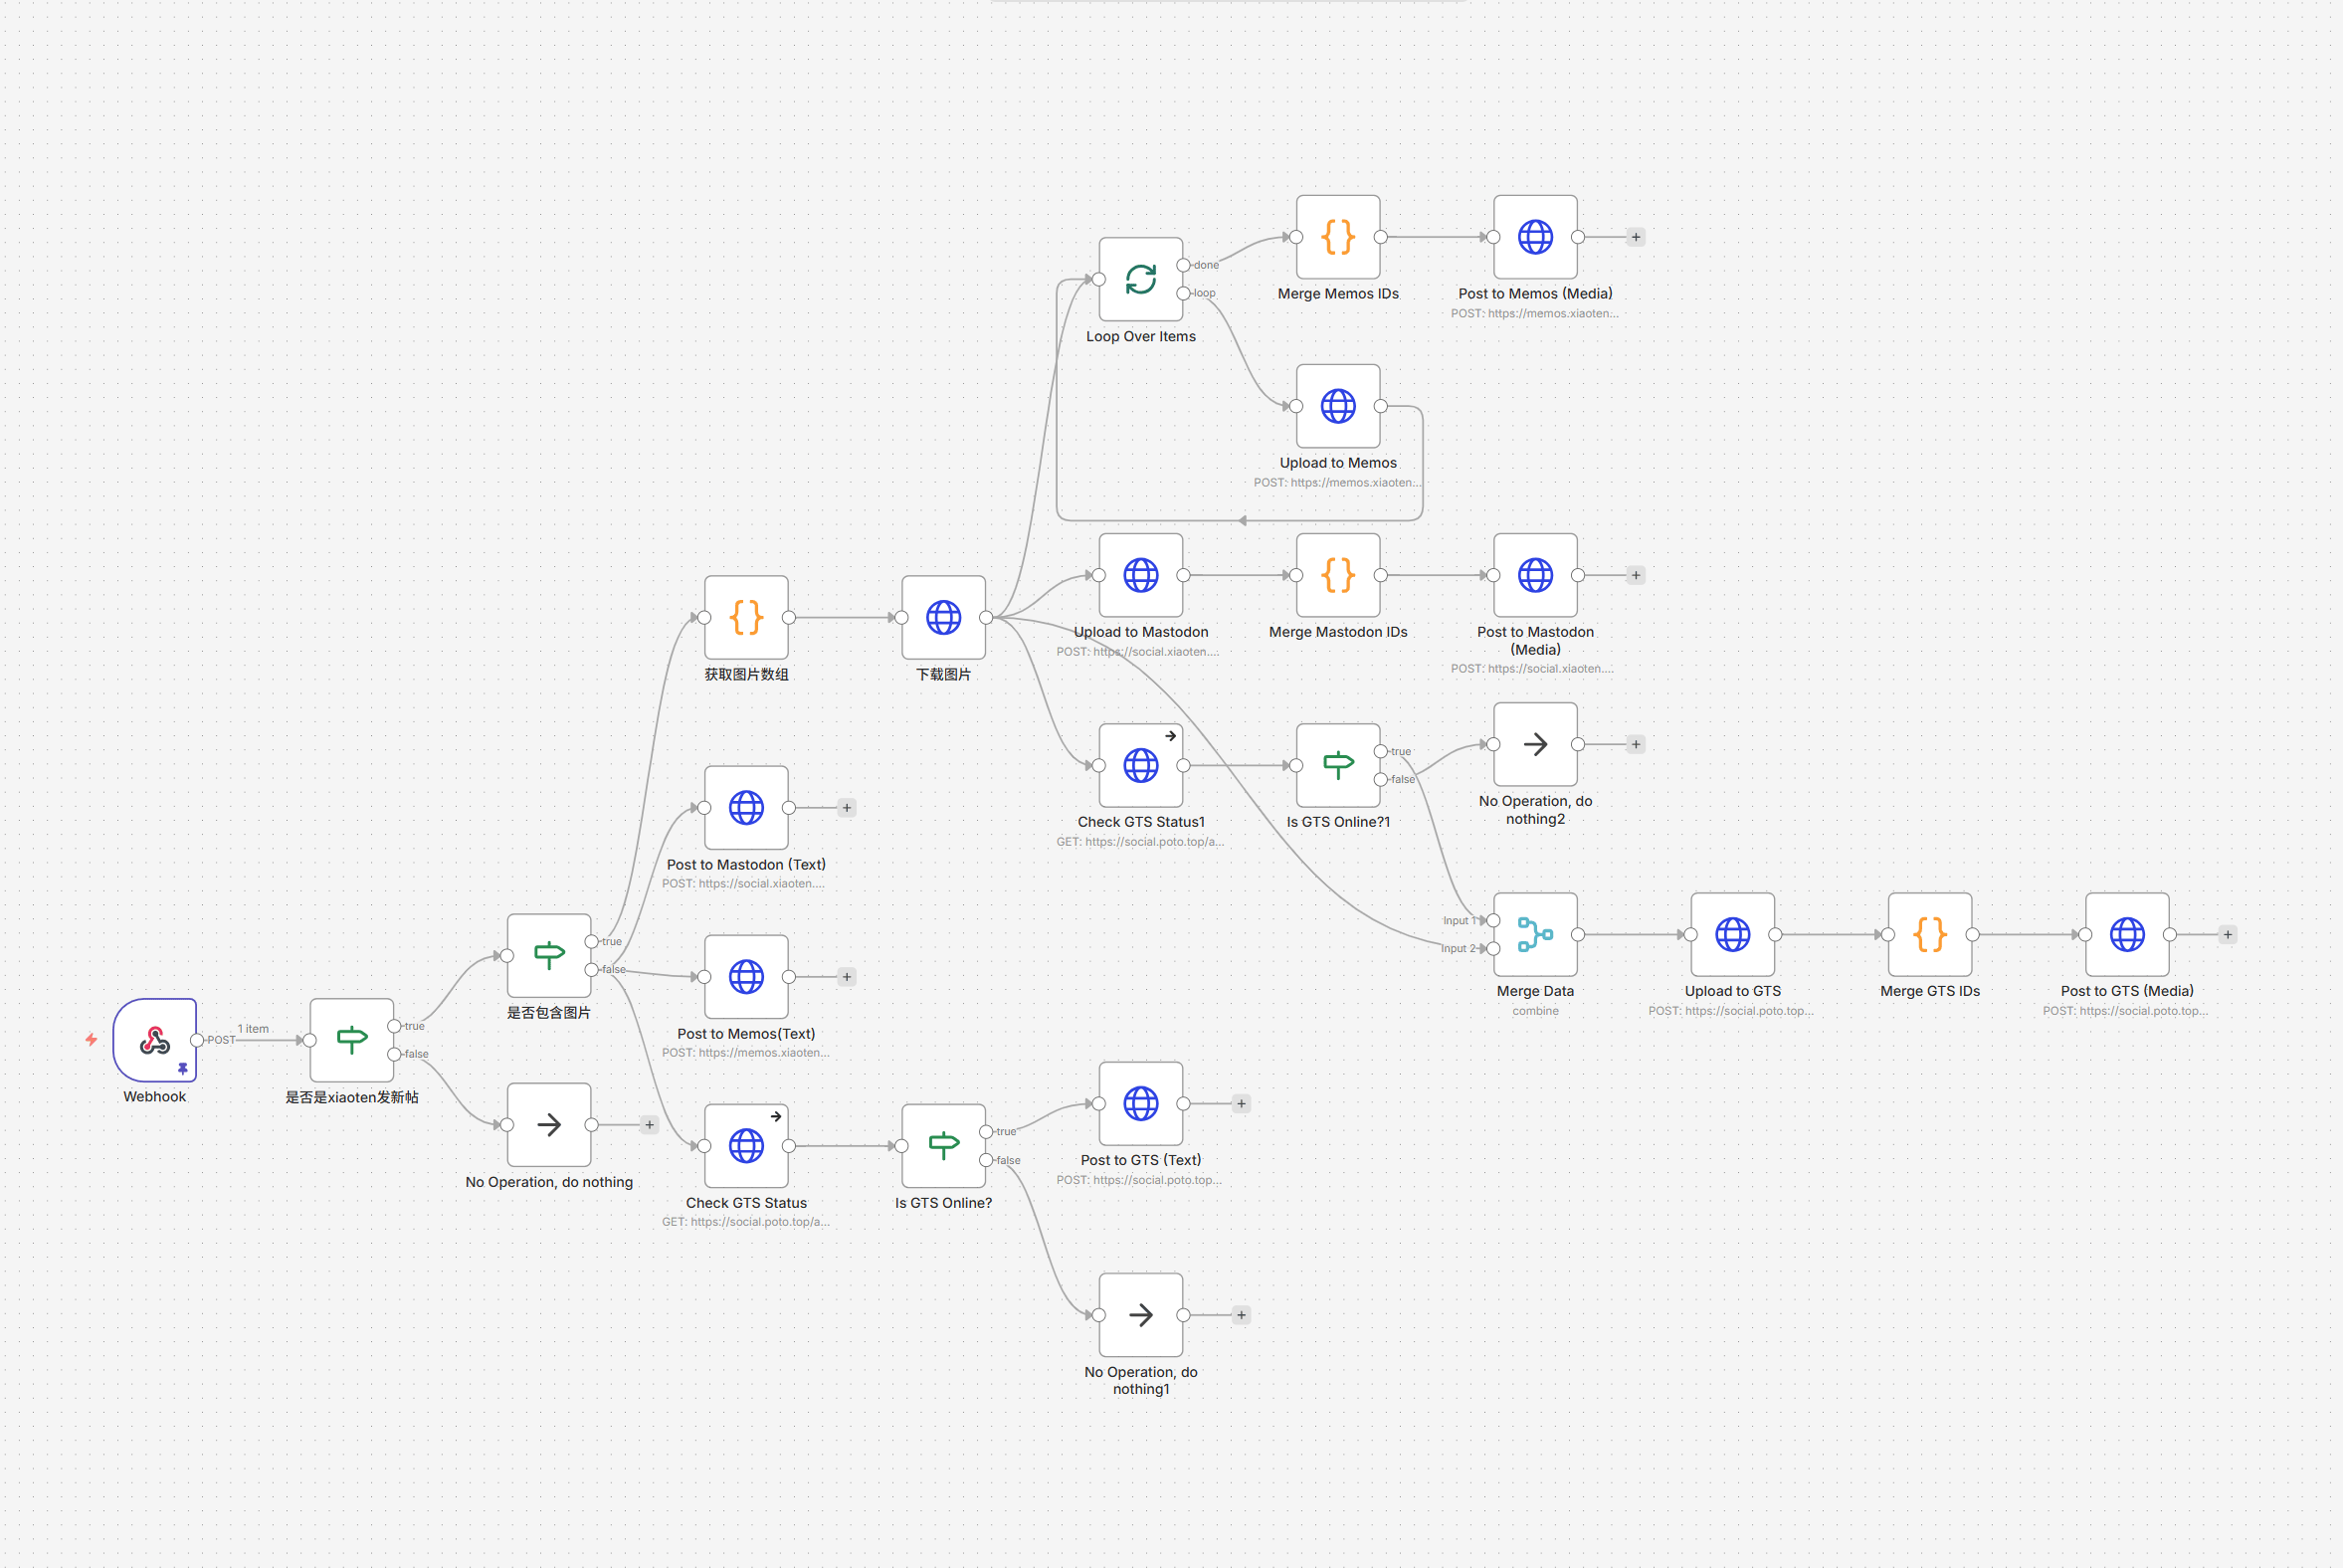Click Merge Data Input 2 connector

(1492, 948)
